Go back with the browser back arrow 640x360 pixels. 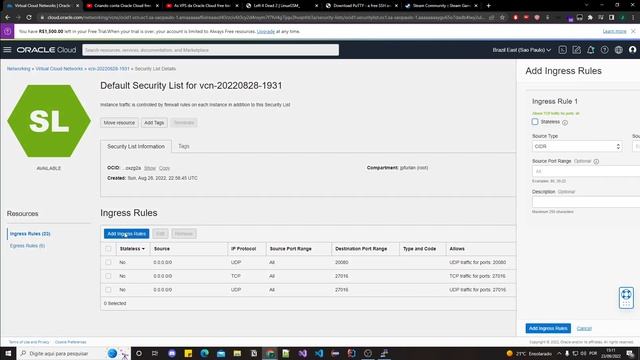tap(7, 18)
